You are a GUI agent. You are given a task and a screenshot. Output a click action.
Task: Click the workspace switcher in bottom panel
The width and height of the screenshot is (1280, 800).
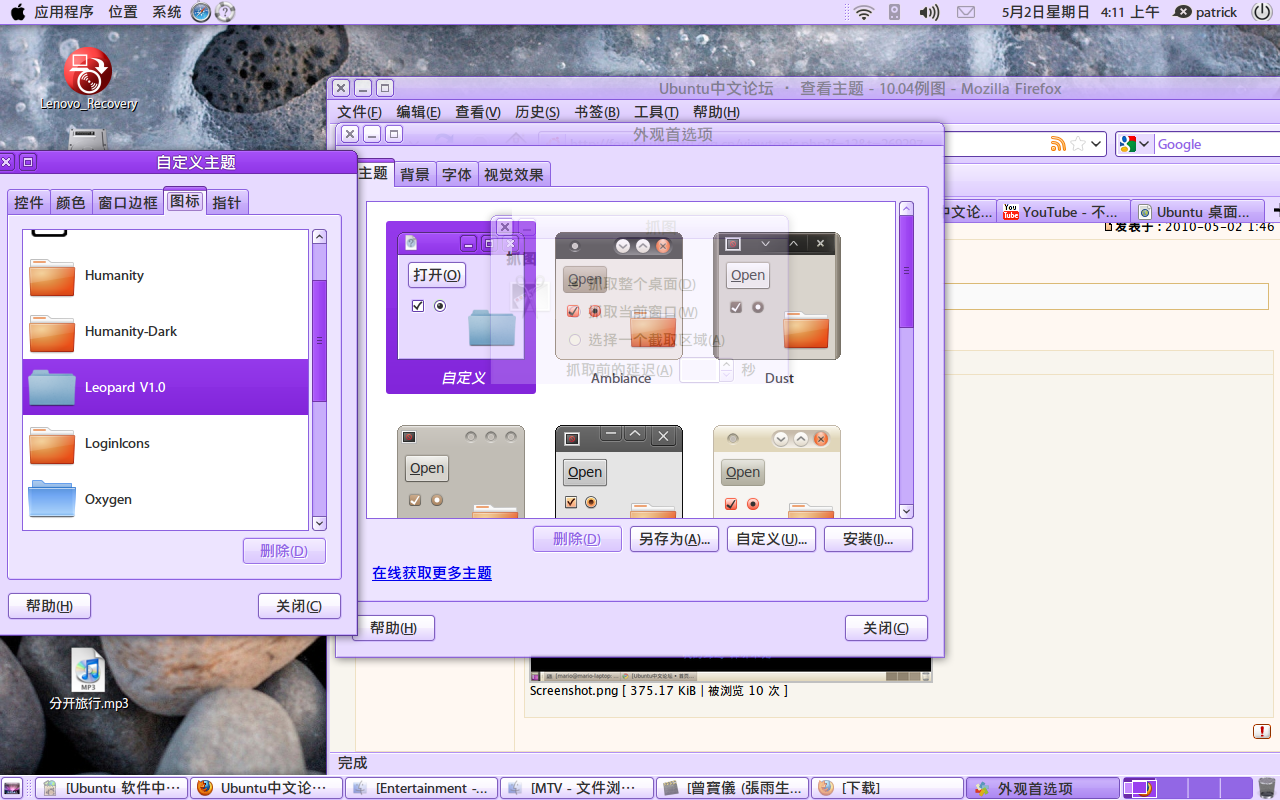click(1188, 788)
